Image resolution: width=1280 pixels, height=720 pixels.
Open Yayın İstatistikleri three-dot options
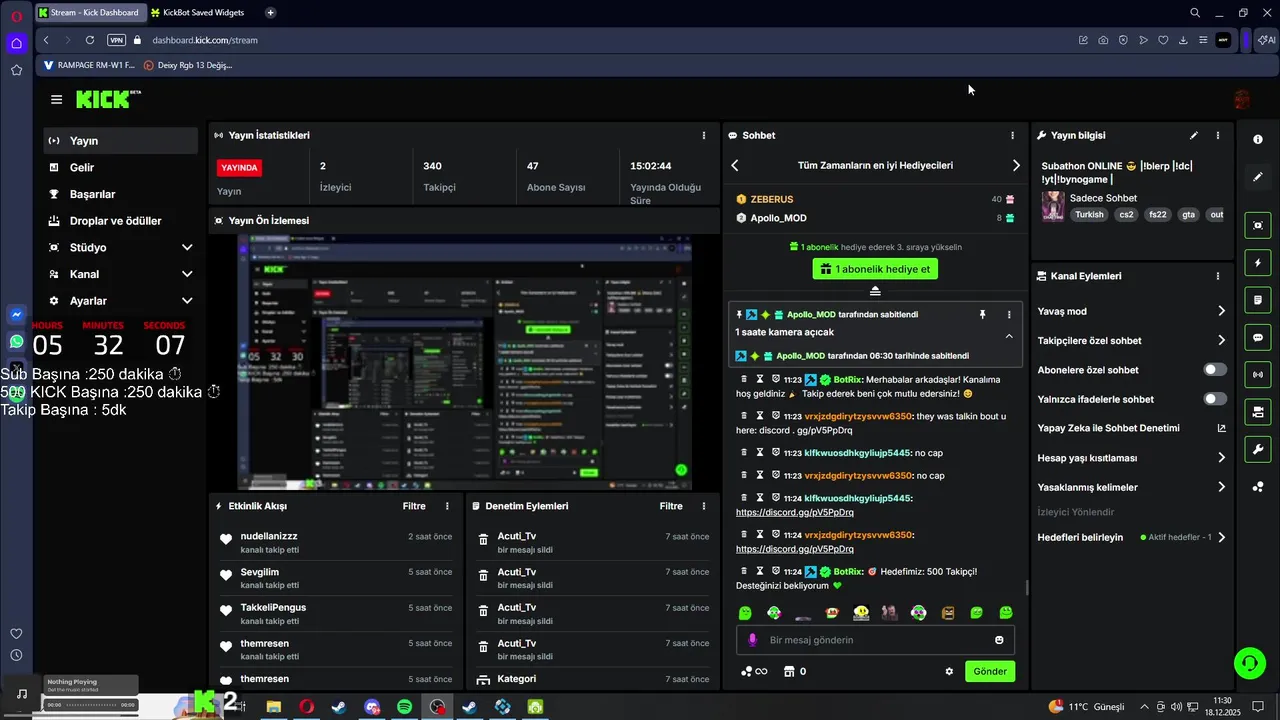[704, 135]
